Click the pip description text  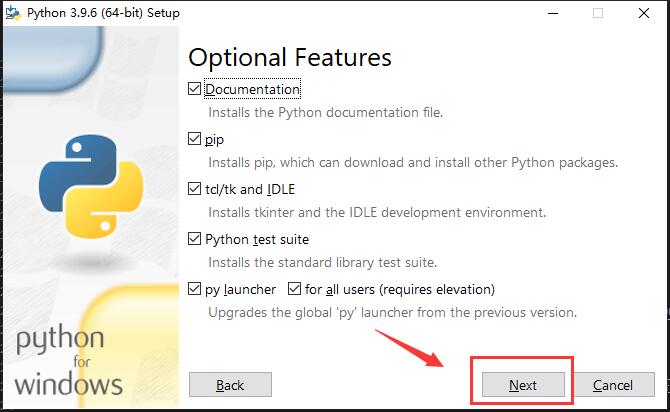click(413, 162)
